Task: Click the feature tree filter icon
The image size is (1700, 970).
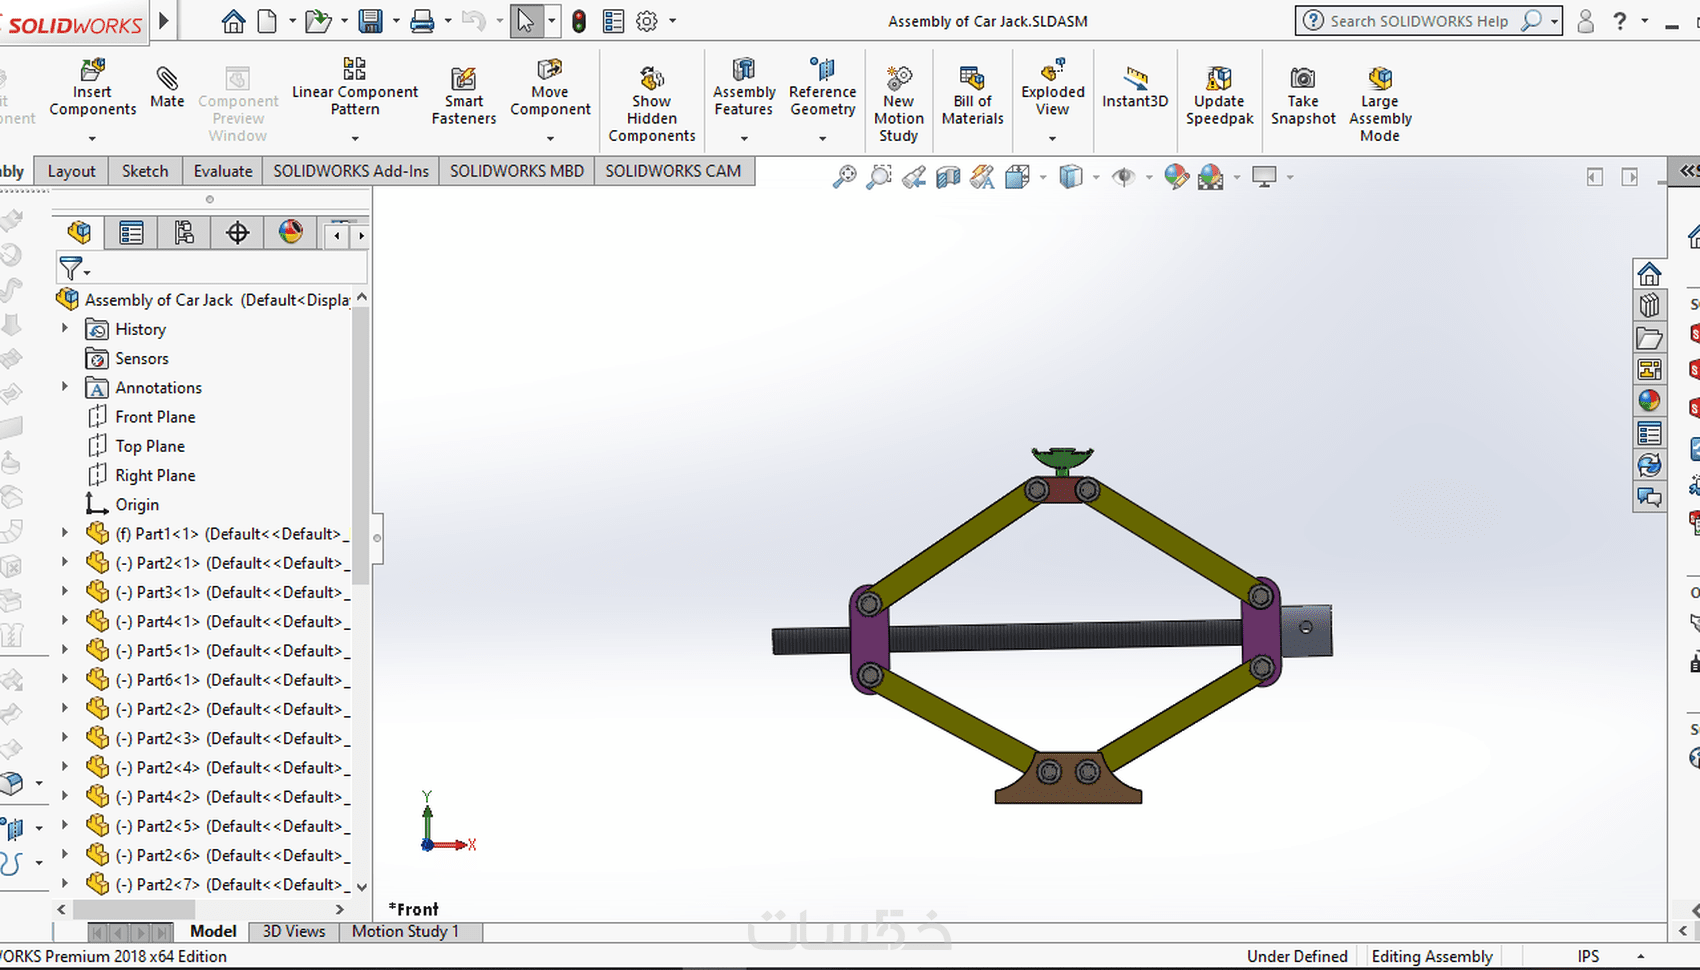Action: click(x=71, y=268)
